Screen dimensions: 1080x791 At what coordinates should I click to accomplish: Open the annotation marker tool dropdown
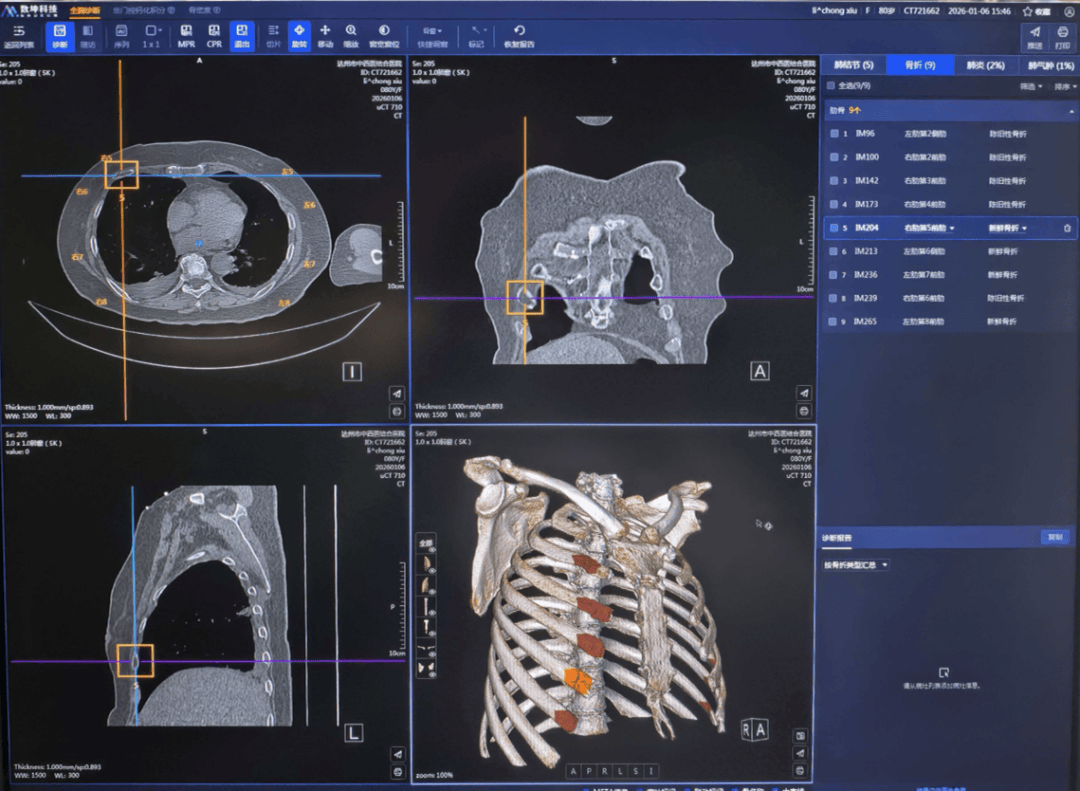[x=477, y=36]
